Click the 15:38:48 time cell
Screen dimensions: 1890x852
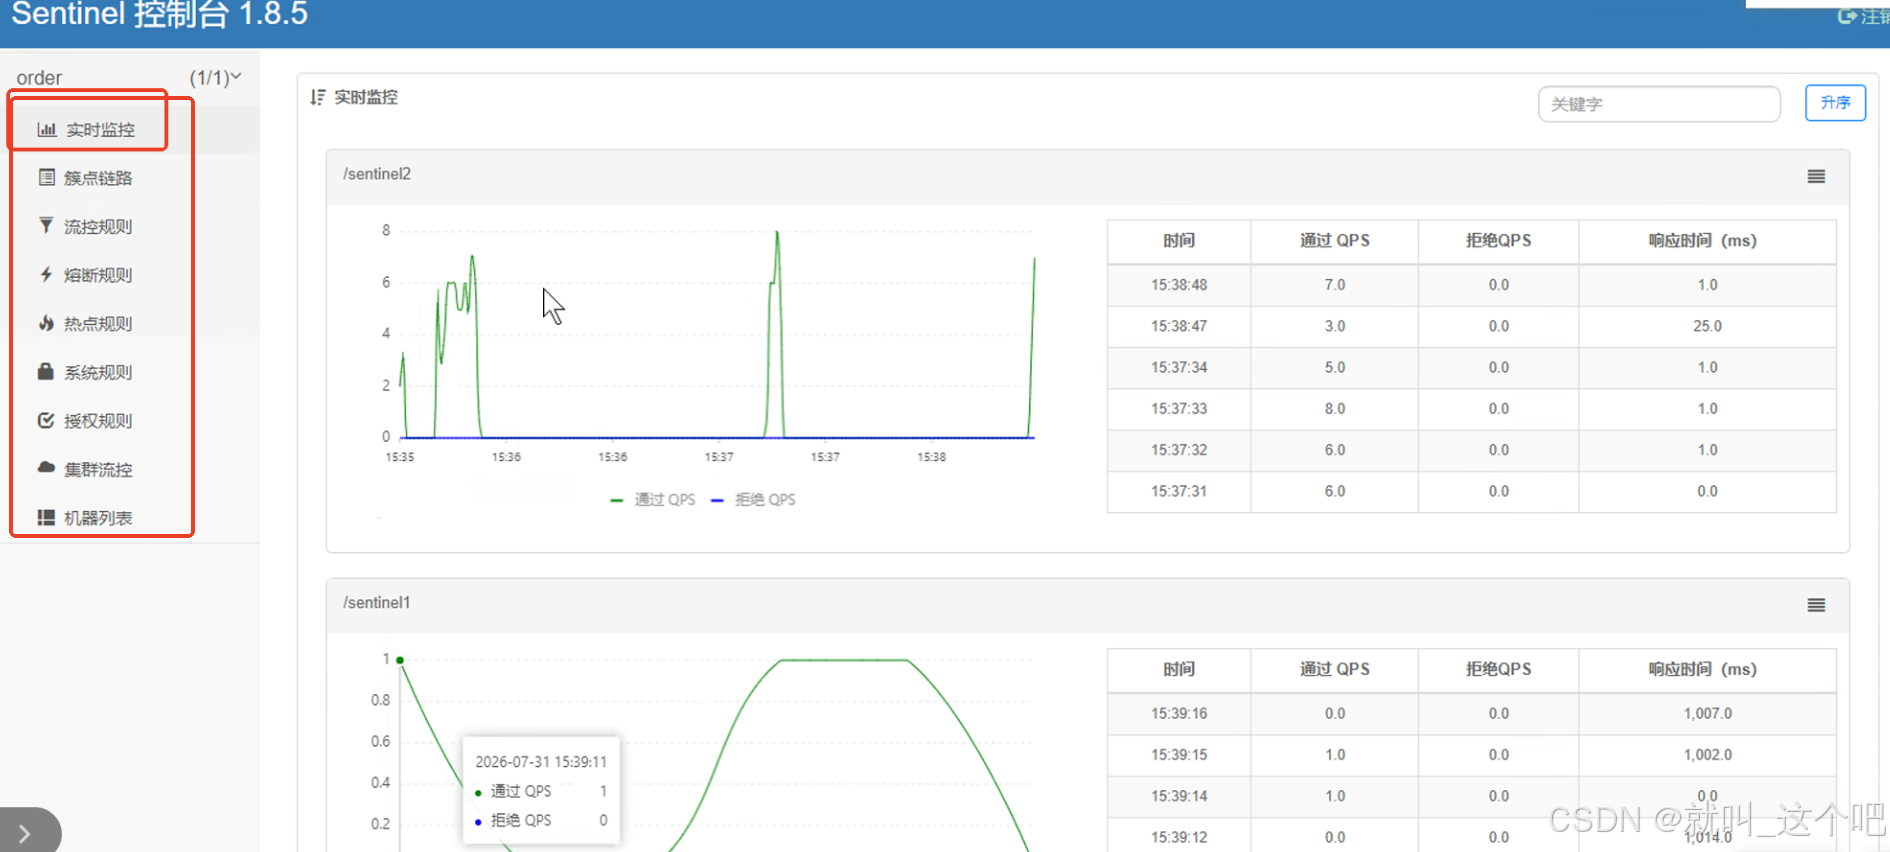(x=1179, y=285)
